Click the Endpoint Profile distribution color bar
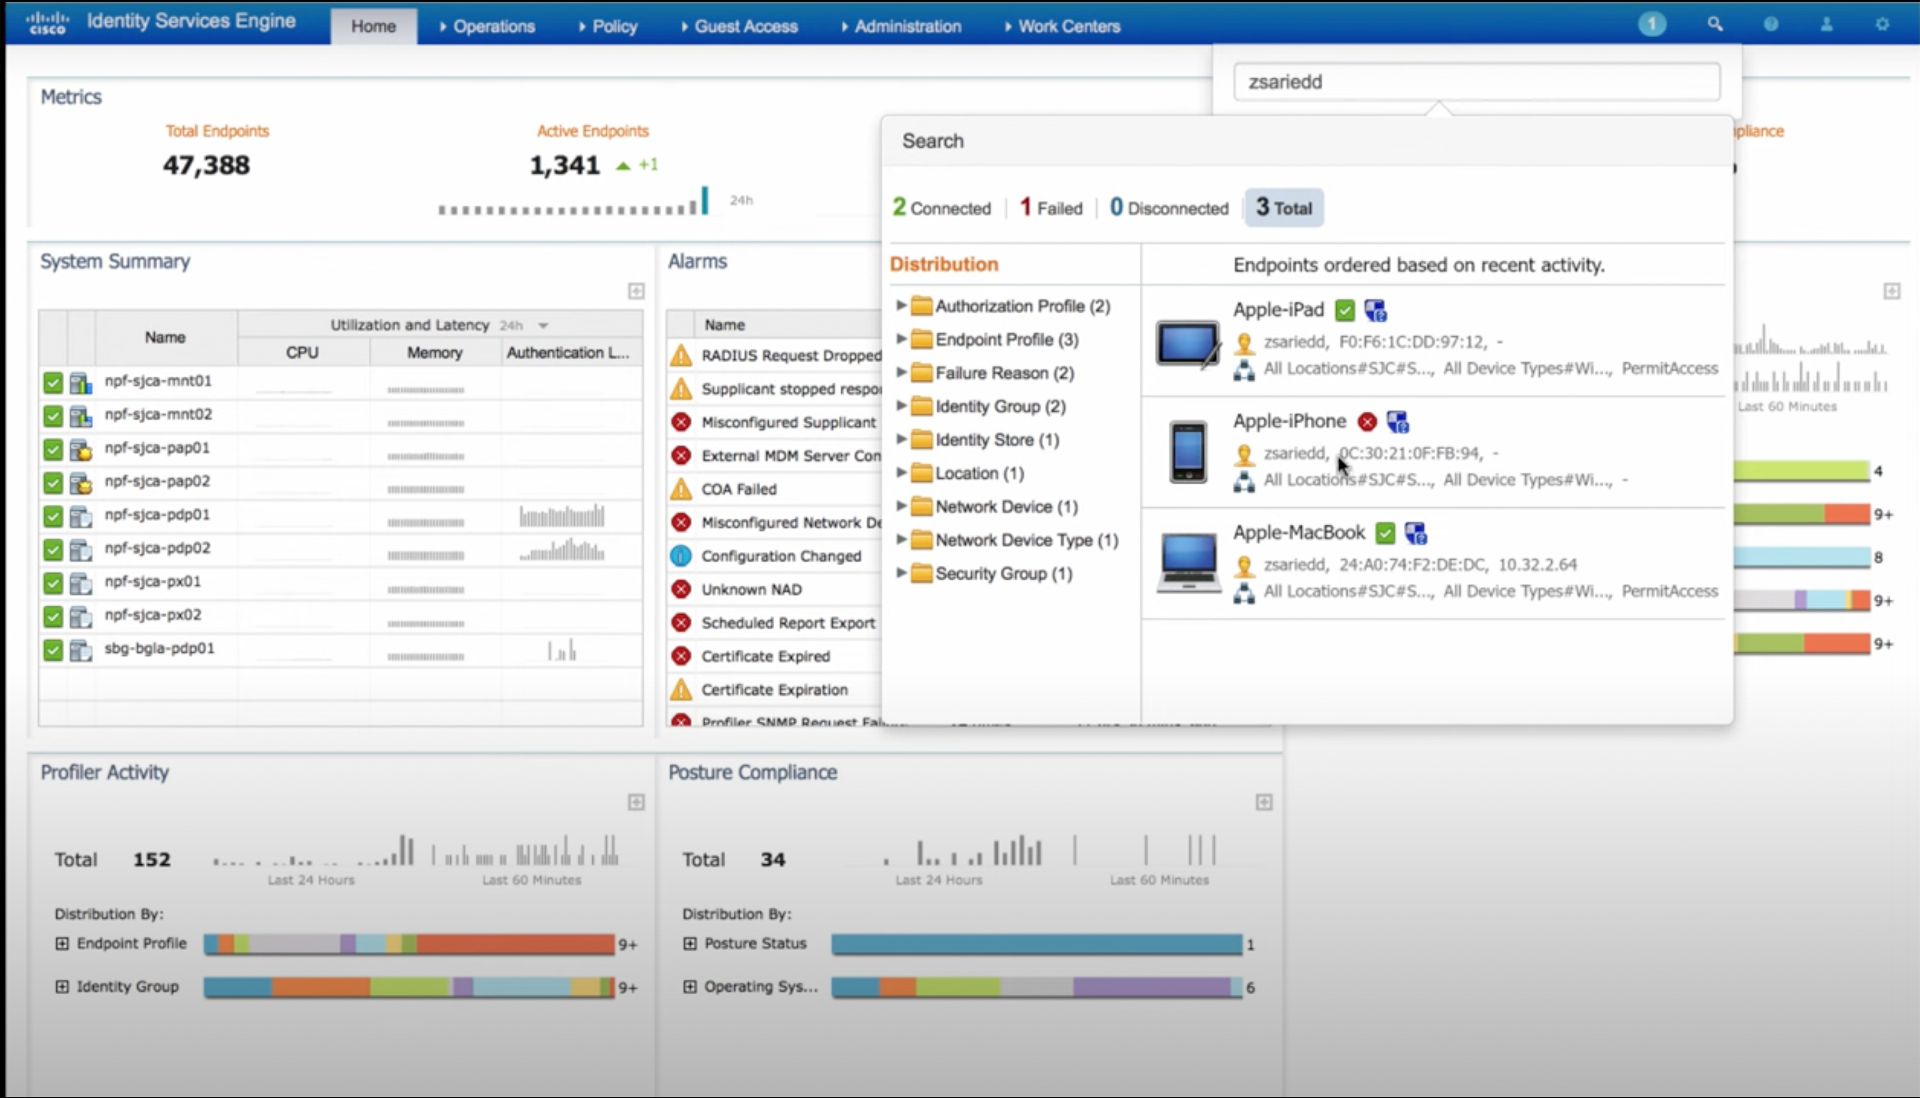This screenshot has width=1920, height=1098. pos(408,944)
